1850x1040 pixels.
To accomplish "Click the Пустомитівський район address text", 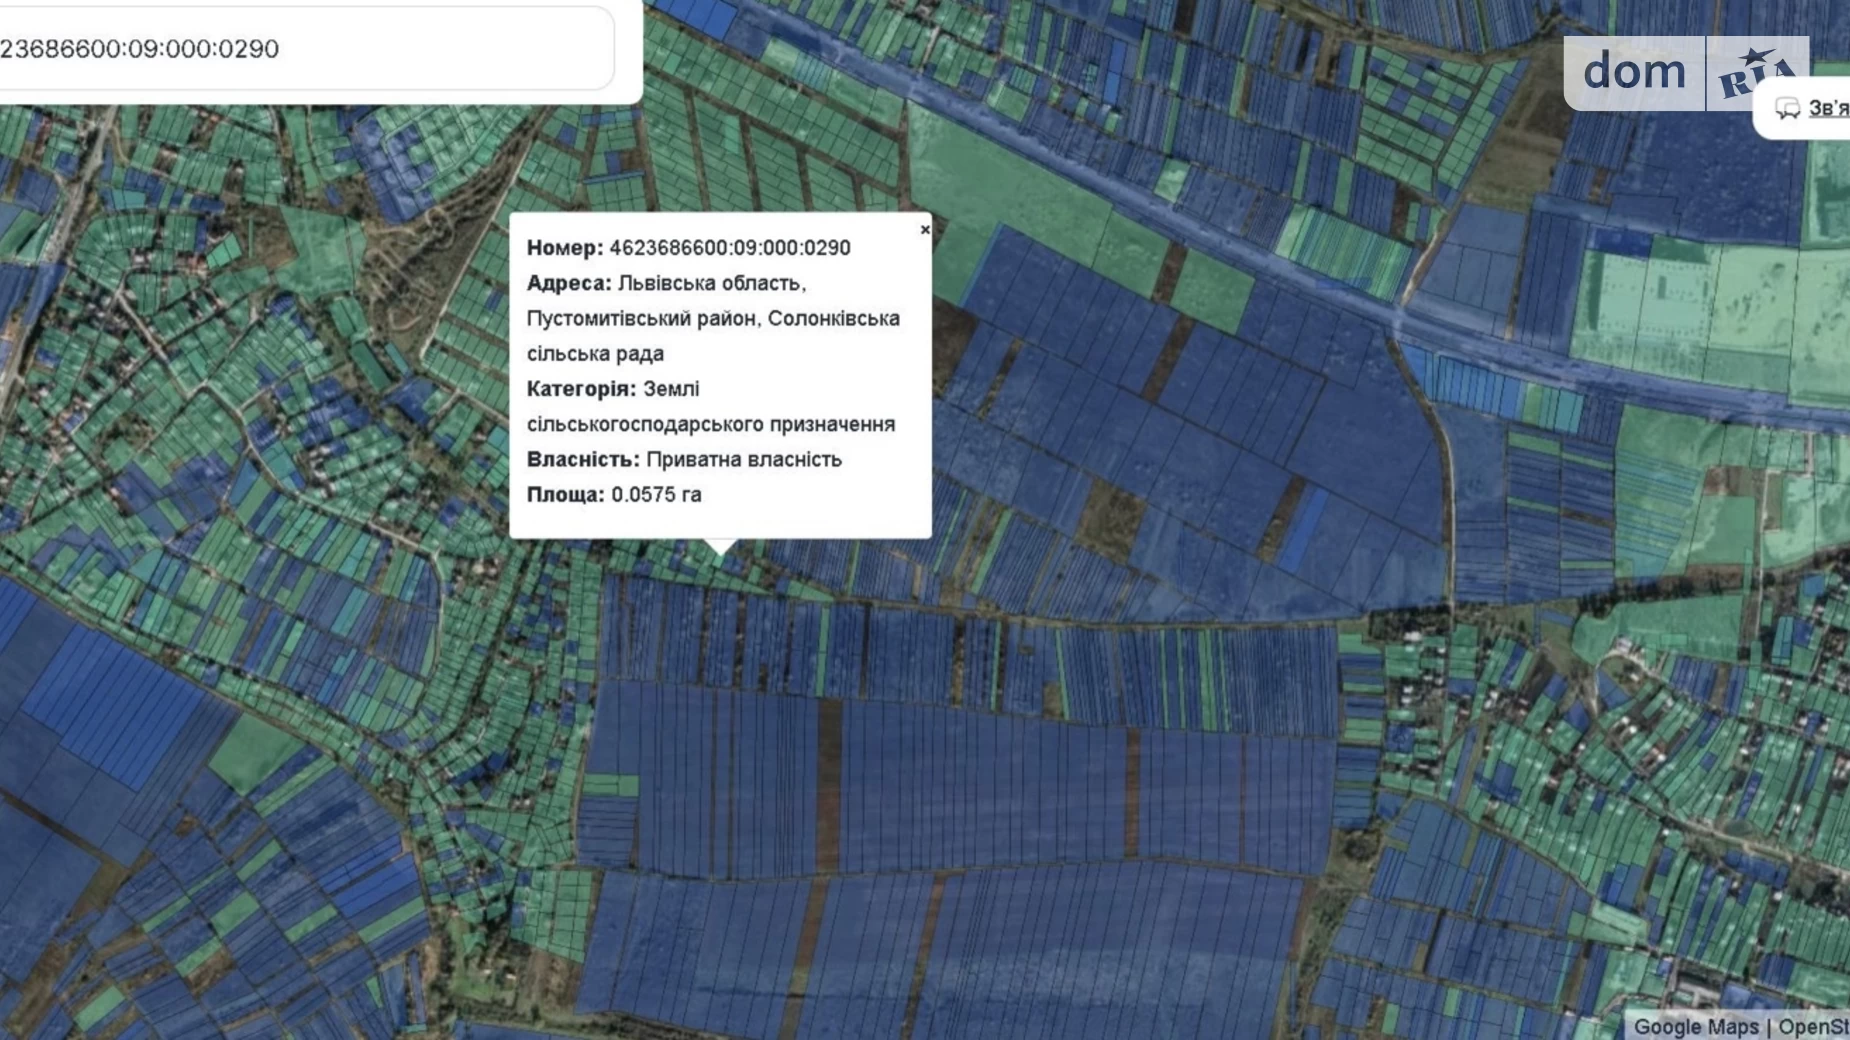I will [x=644, y=318].
